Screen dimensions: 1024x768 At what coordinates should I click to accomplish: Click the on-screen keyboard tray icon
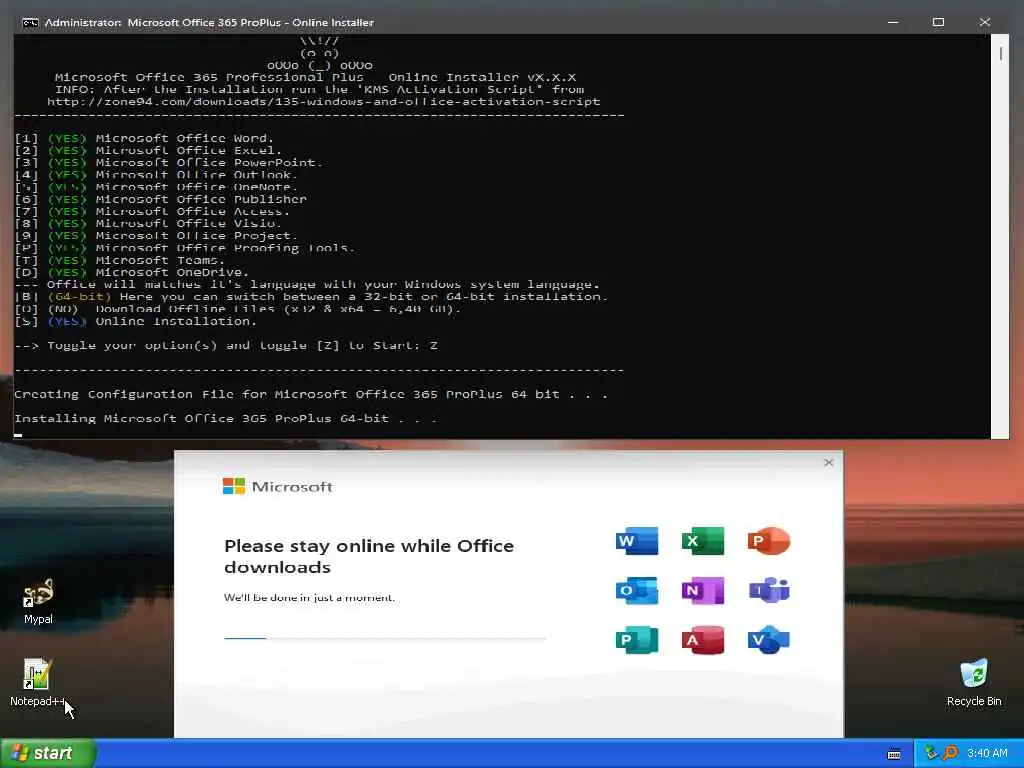click(894, 754)
